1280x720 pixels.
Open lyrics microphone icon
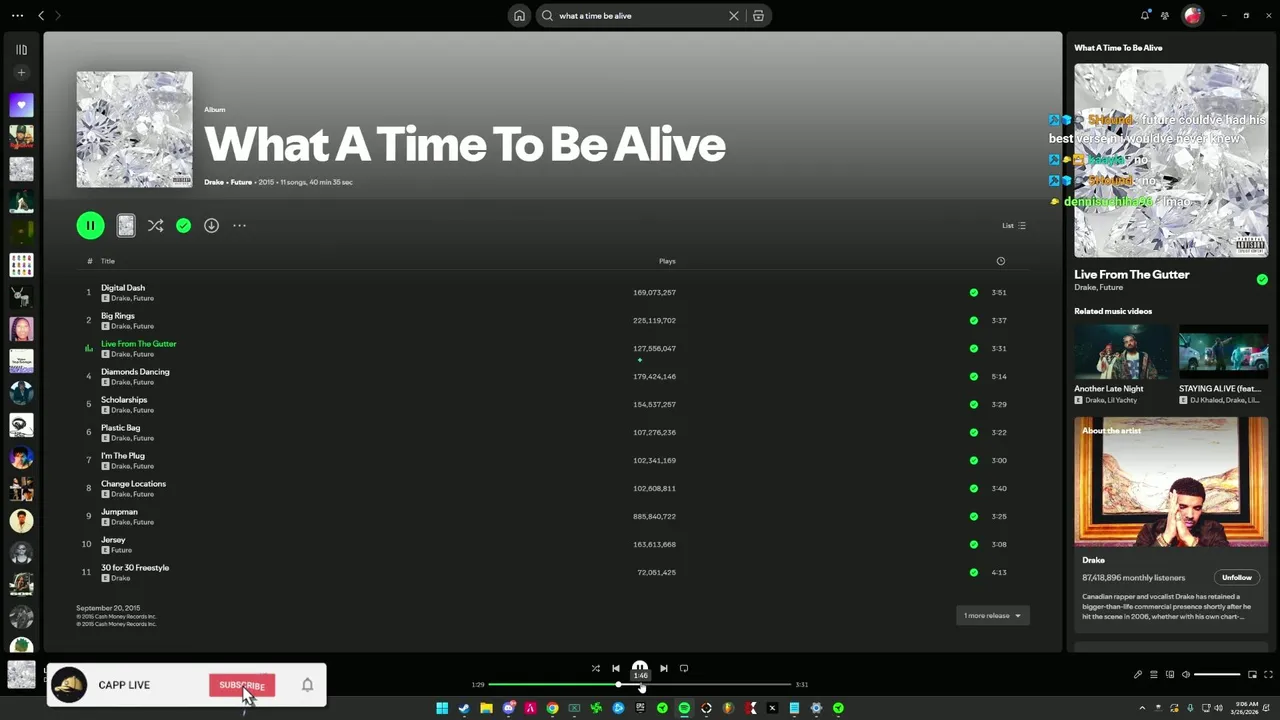point(1138,675)
